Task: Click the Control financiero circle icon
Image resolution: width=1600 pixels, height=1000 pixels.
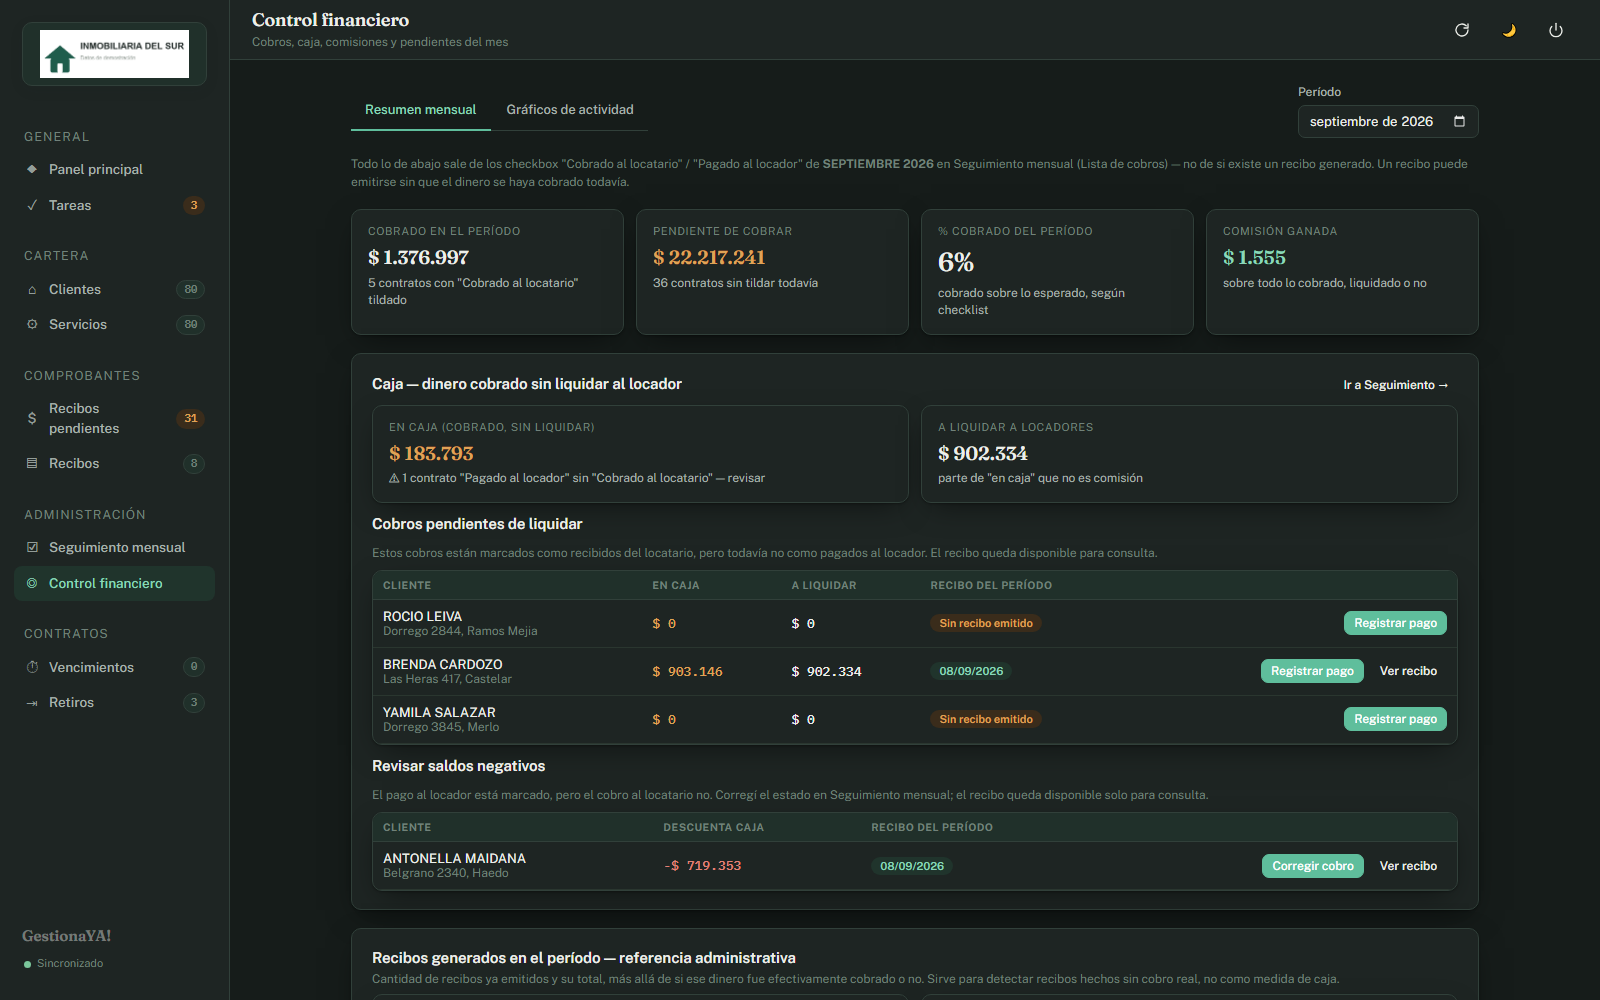Action: (32, 583)
